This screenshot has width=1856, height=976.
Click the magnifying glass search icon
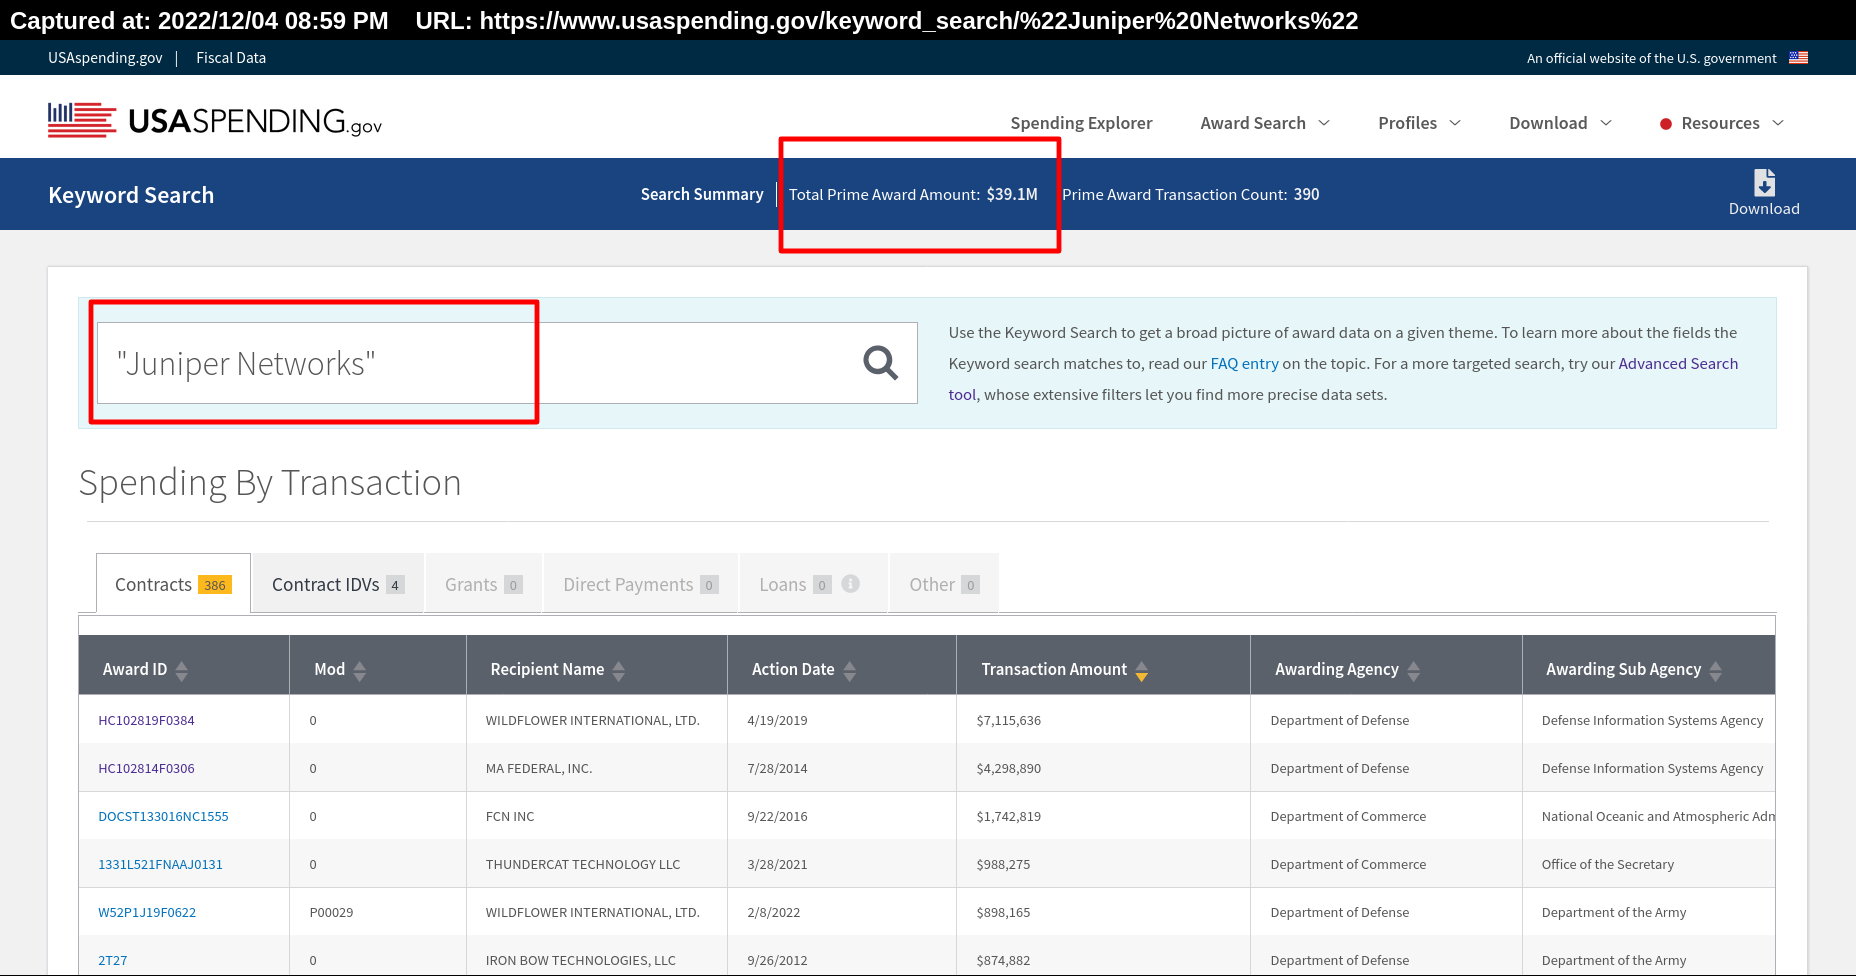point(880,363)
